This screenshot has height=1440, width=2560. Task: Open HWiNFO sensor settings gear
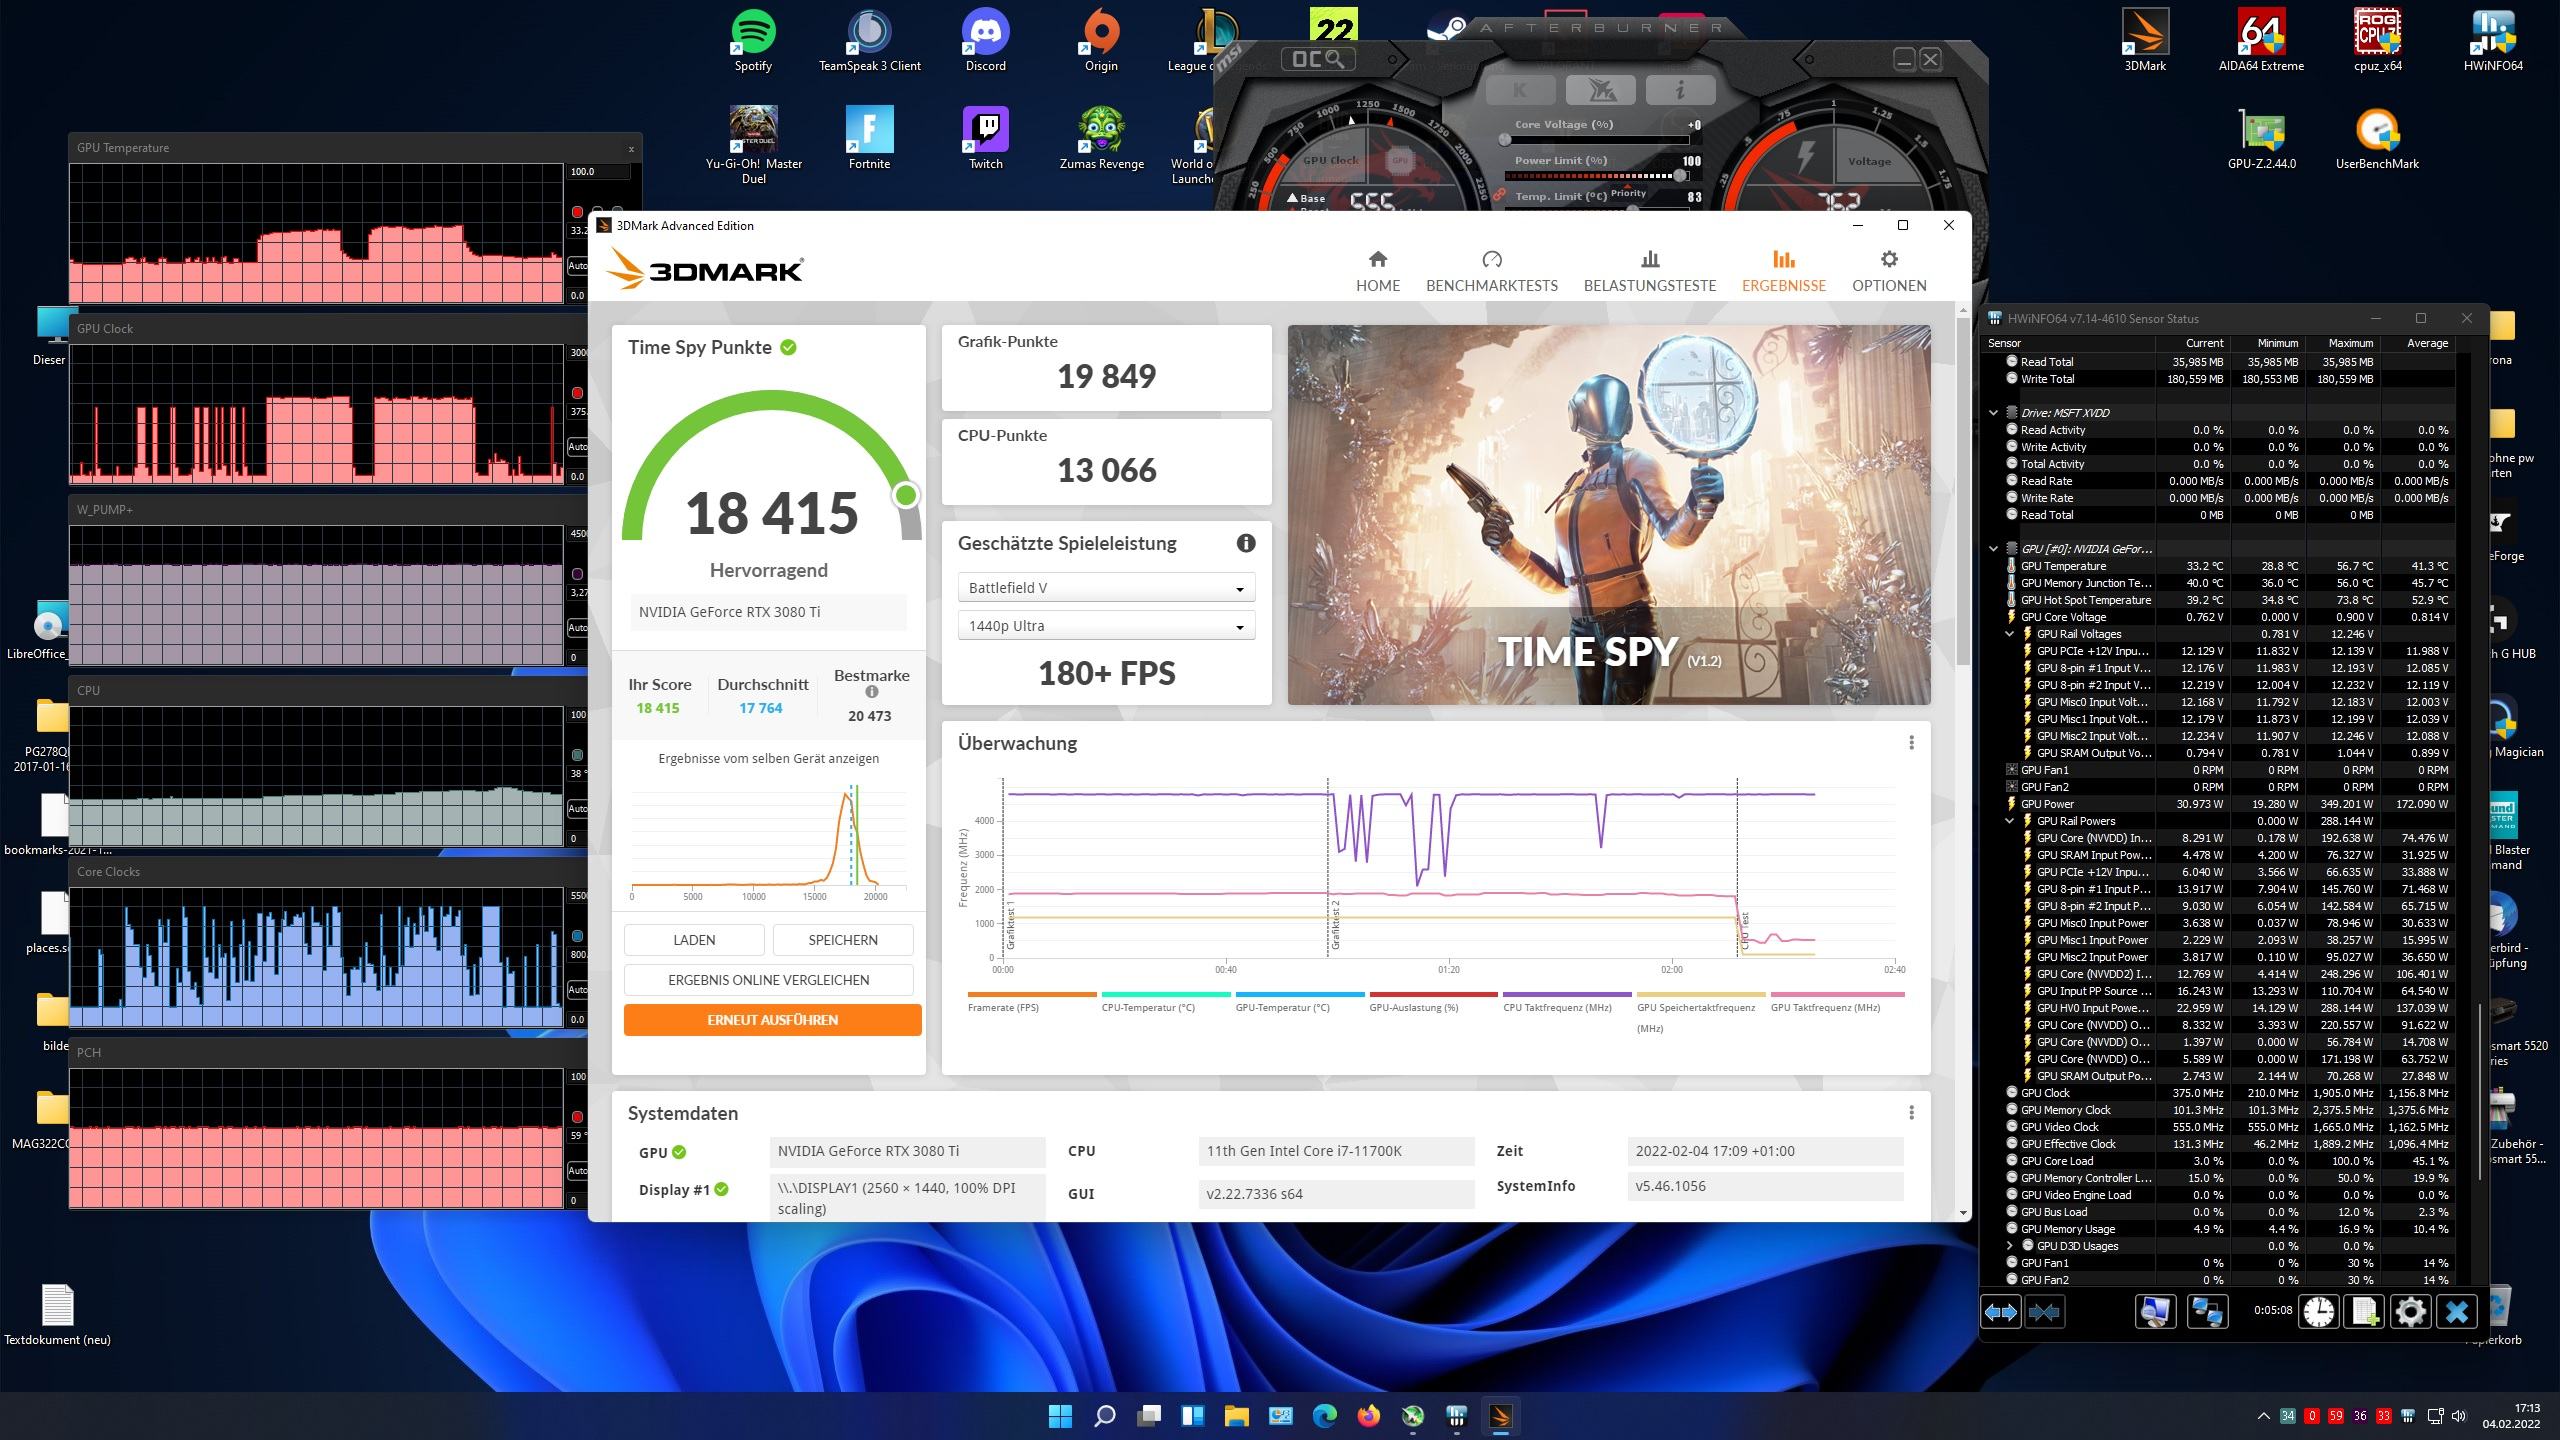pyautogui.click(x=2410, y=1312)
